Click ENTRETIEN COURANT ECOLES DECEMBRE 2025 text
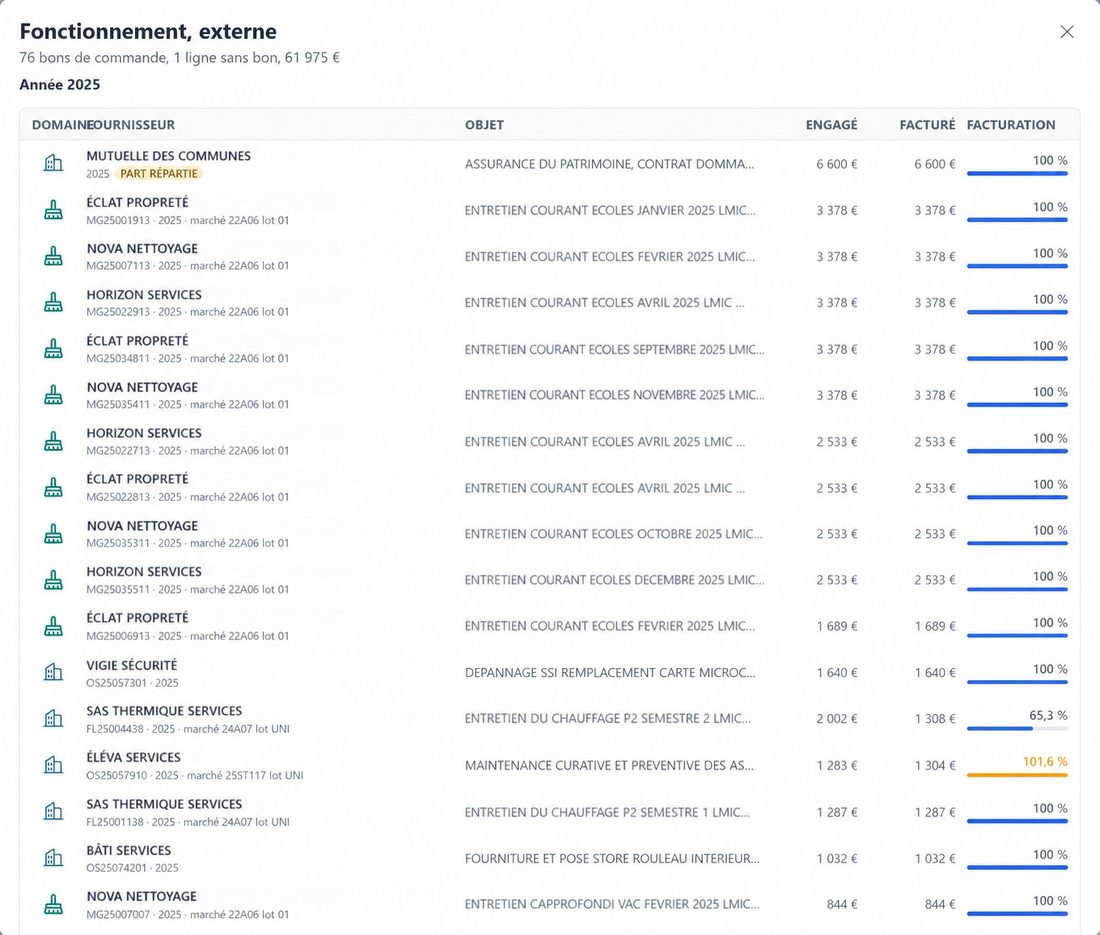 (x=615, y=580)
